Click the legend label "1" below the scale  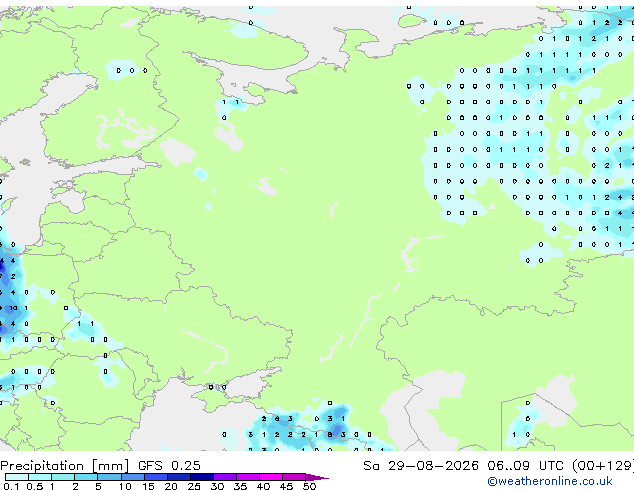52,486
